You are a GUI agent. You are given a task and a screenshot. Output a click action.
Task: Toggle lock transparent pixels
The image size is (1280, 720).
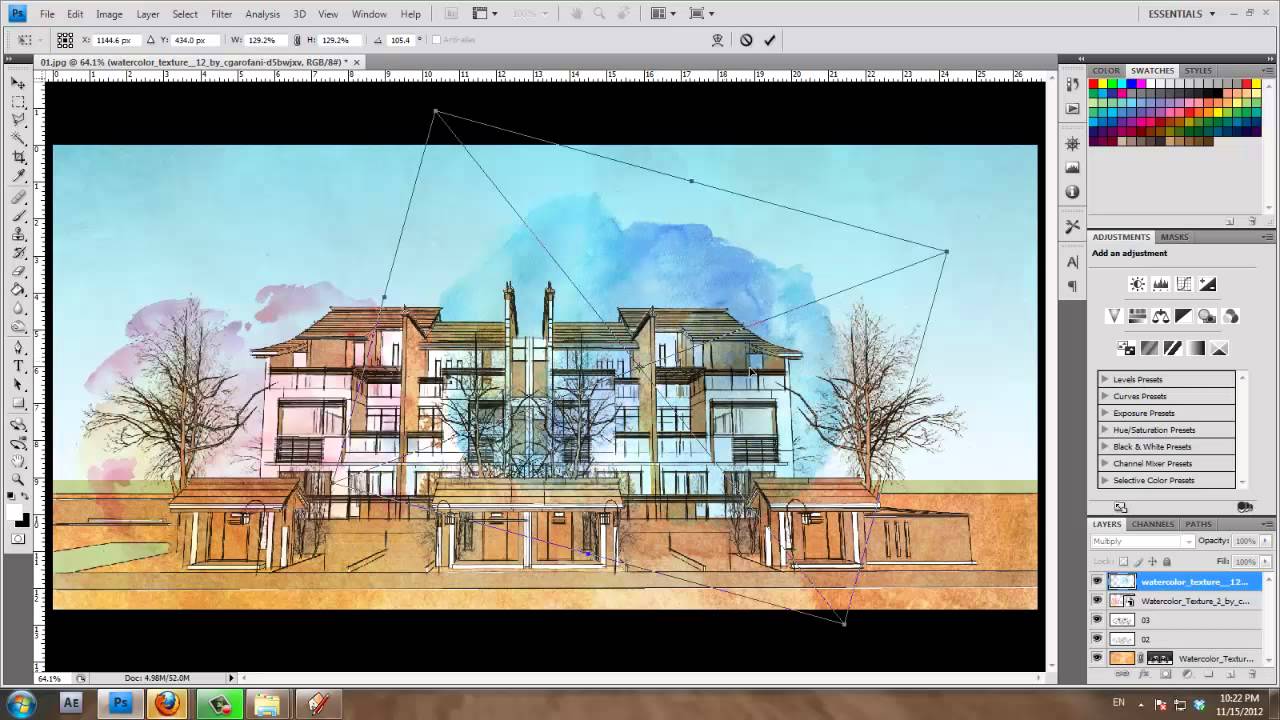1123,561
